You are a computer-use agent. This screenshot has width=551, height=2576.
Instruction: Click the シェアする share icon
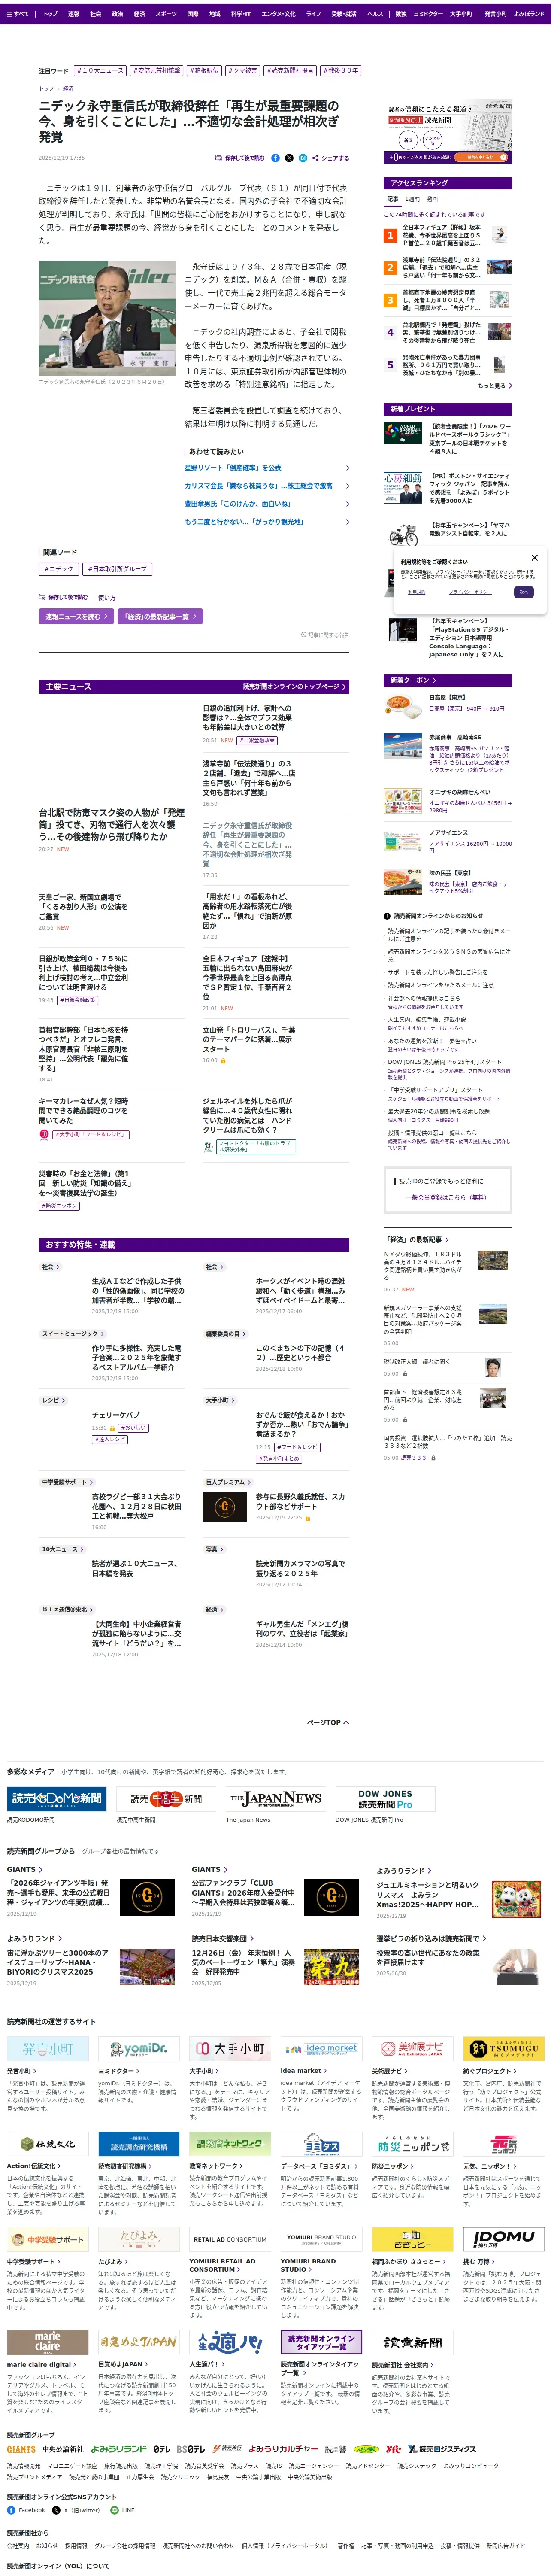(330, 158)
